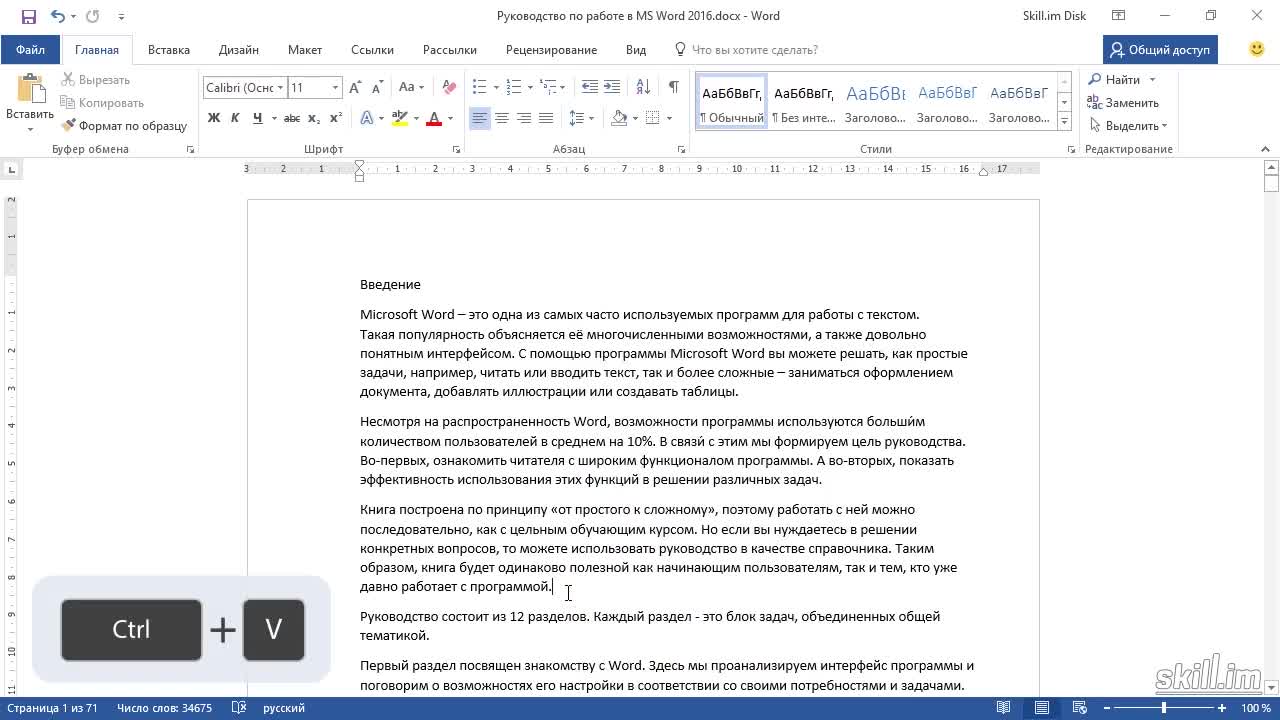Viewport: 1280px width, 720px height.
Task: Apply superscript formatting (x²)
Action: pyautogui.click(x=336, y=118)
